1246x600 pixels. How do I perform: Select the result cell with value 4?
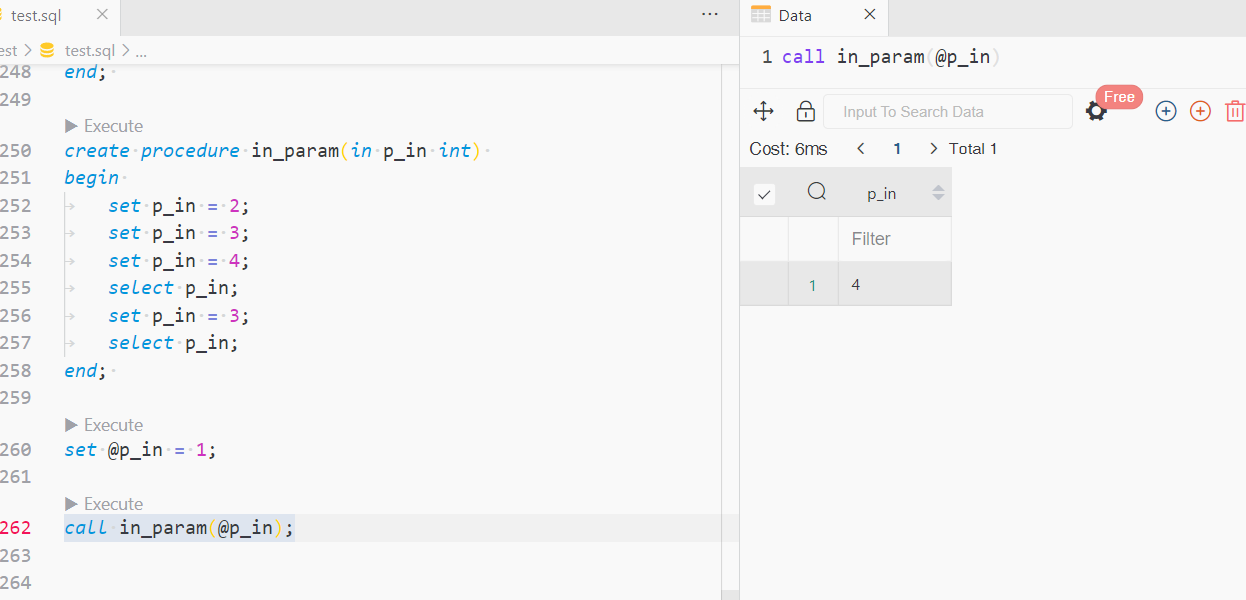pos(895,285)
